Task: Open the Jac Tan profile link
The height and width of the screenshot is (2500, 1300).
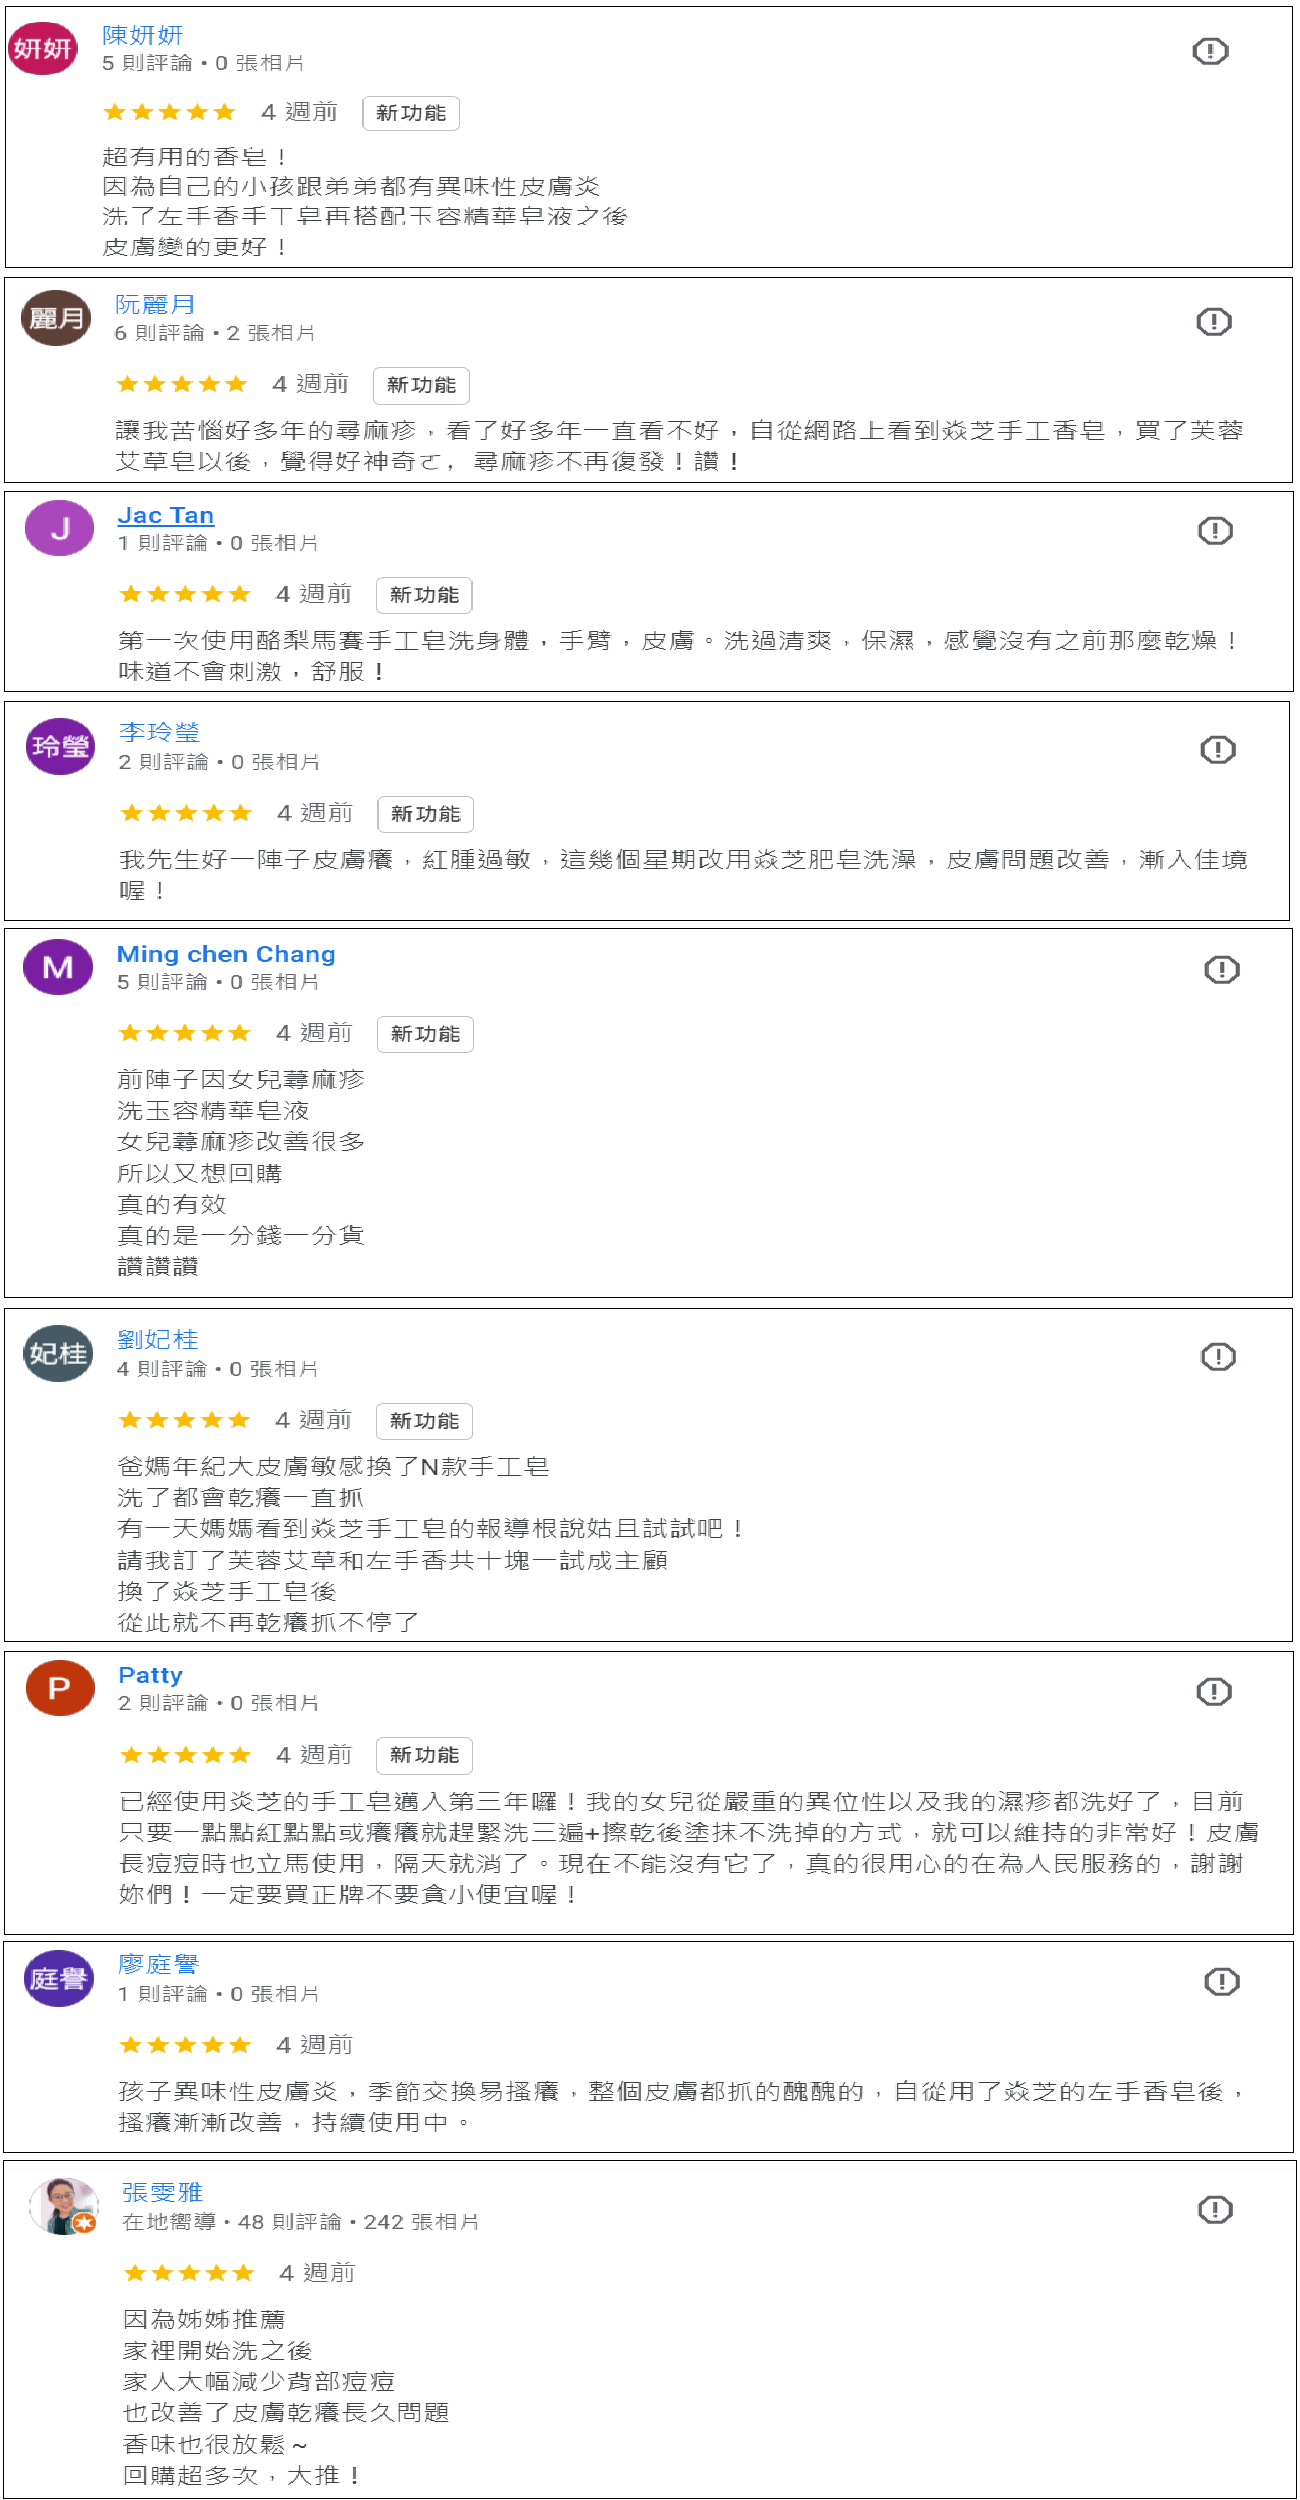Action: click(165, 515)
